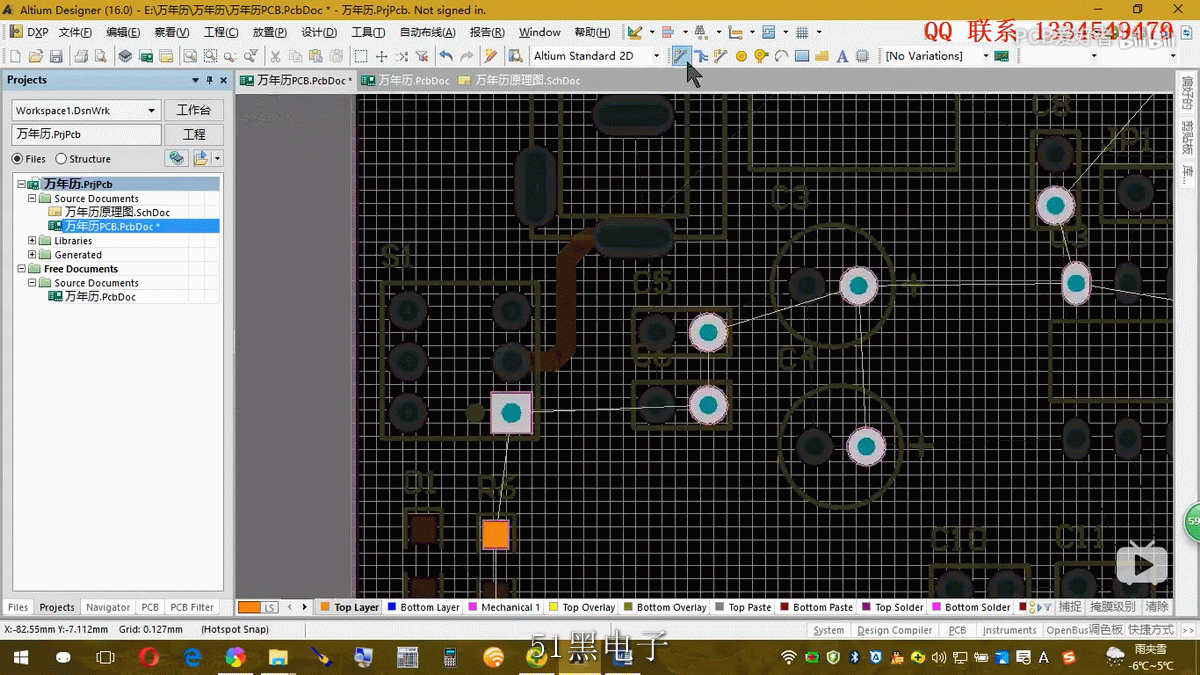
Task: Open the No Variations dropdown
Action: click(985, 56)
